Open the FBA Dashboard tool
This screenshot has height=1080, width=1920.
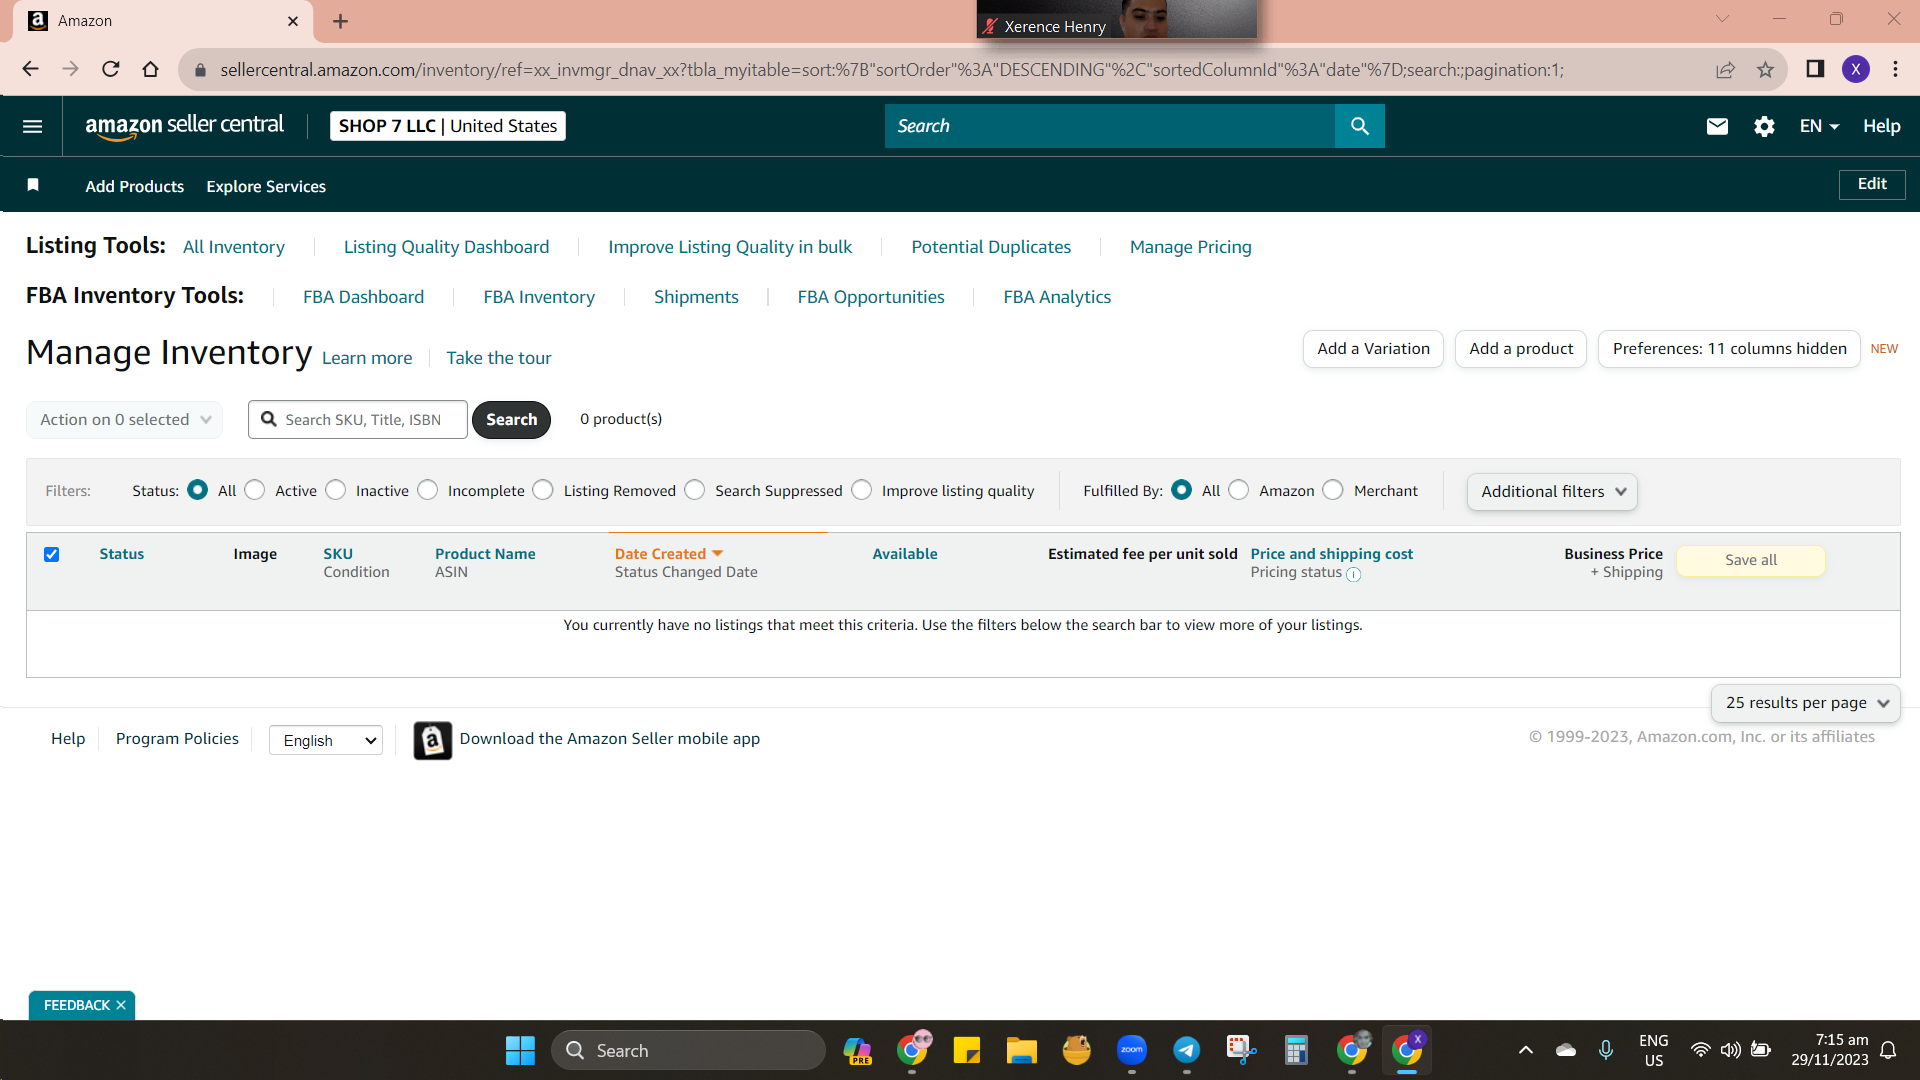tap(364, 297)
